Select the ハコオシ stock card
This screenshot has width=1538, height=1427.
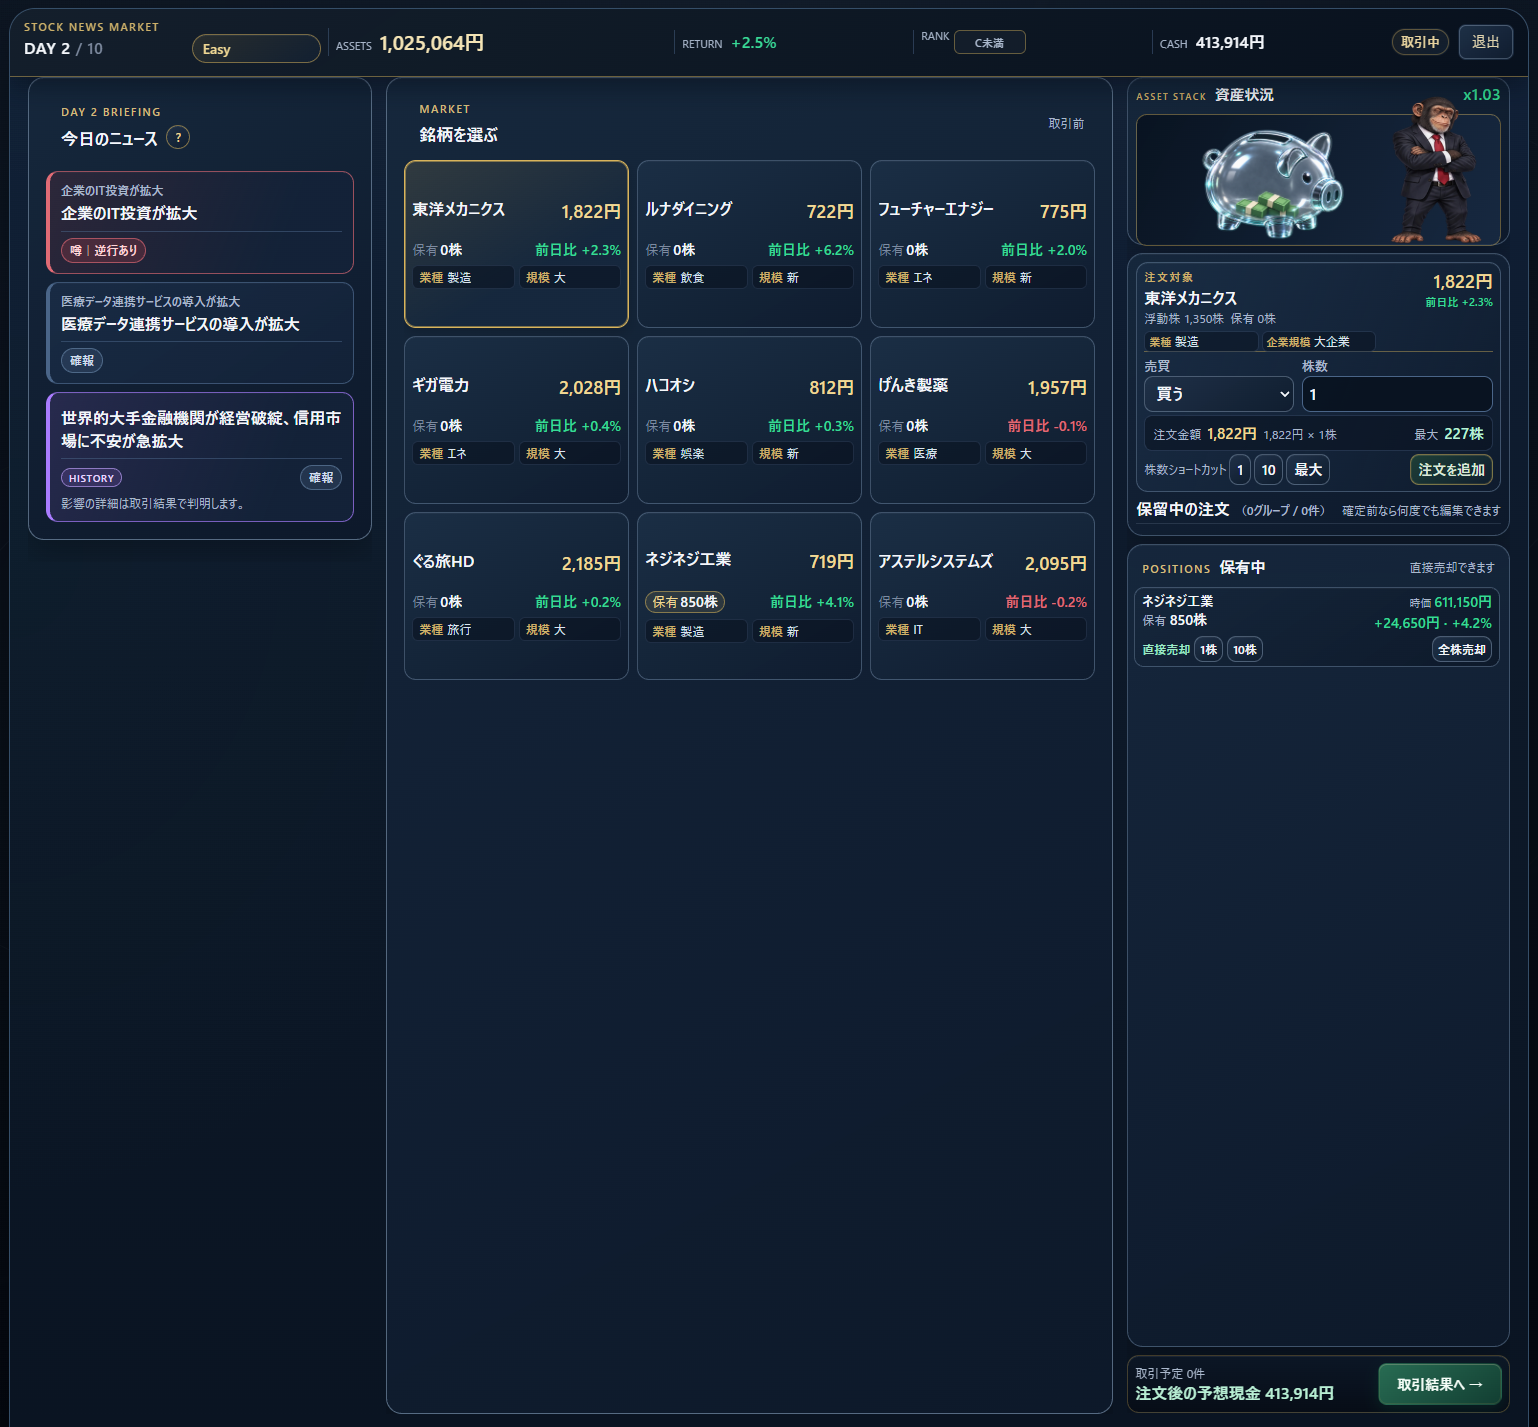[x=749, y=420]
